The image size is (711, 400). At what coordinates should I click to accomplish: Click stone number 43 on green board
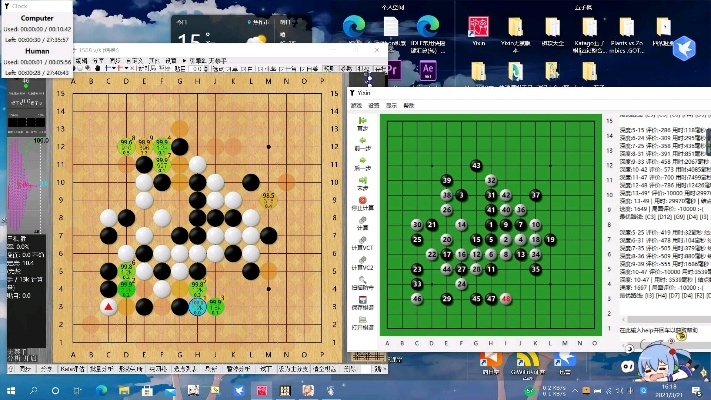[x=476, y=166]
